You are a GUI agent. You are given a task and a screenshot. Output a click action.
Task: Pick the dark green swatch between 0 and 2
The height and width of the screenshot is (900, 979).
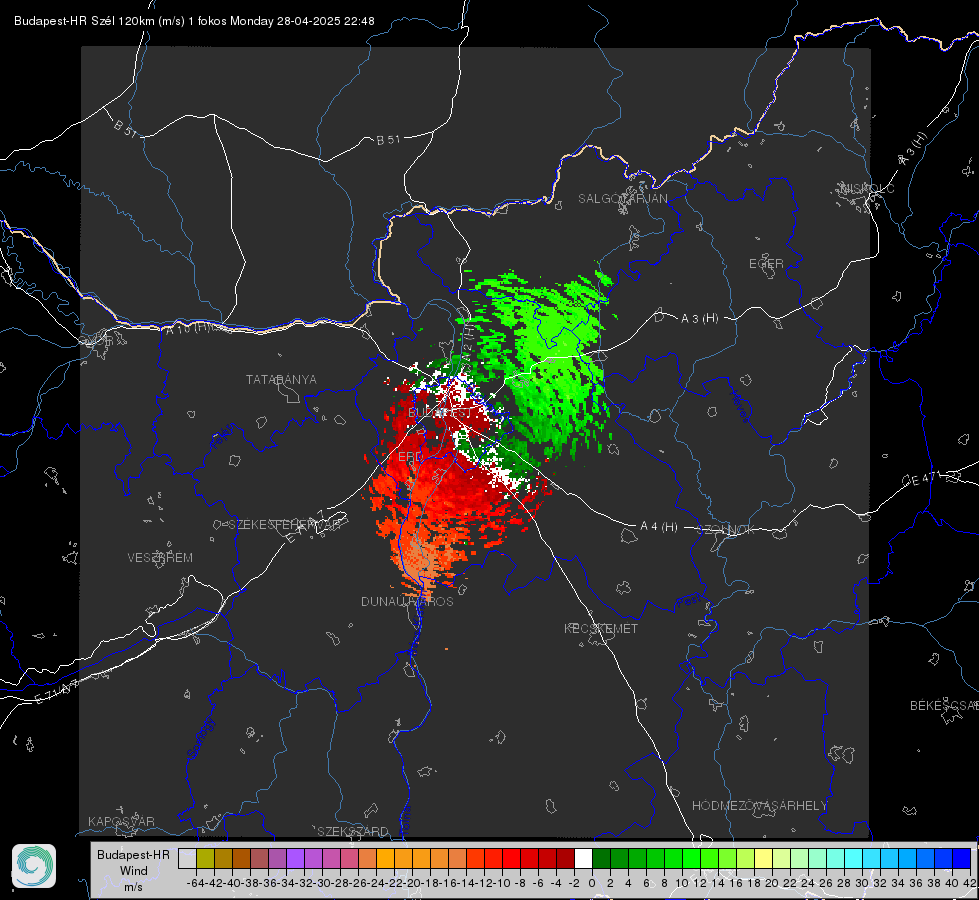601,858
